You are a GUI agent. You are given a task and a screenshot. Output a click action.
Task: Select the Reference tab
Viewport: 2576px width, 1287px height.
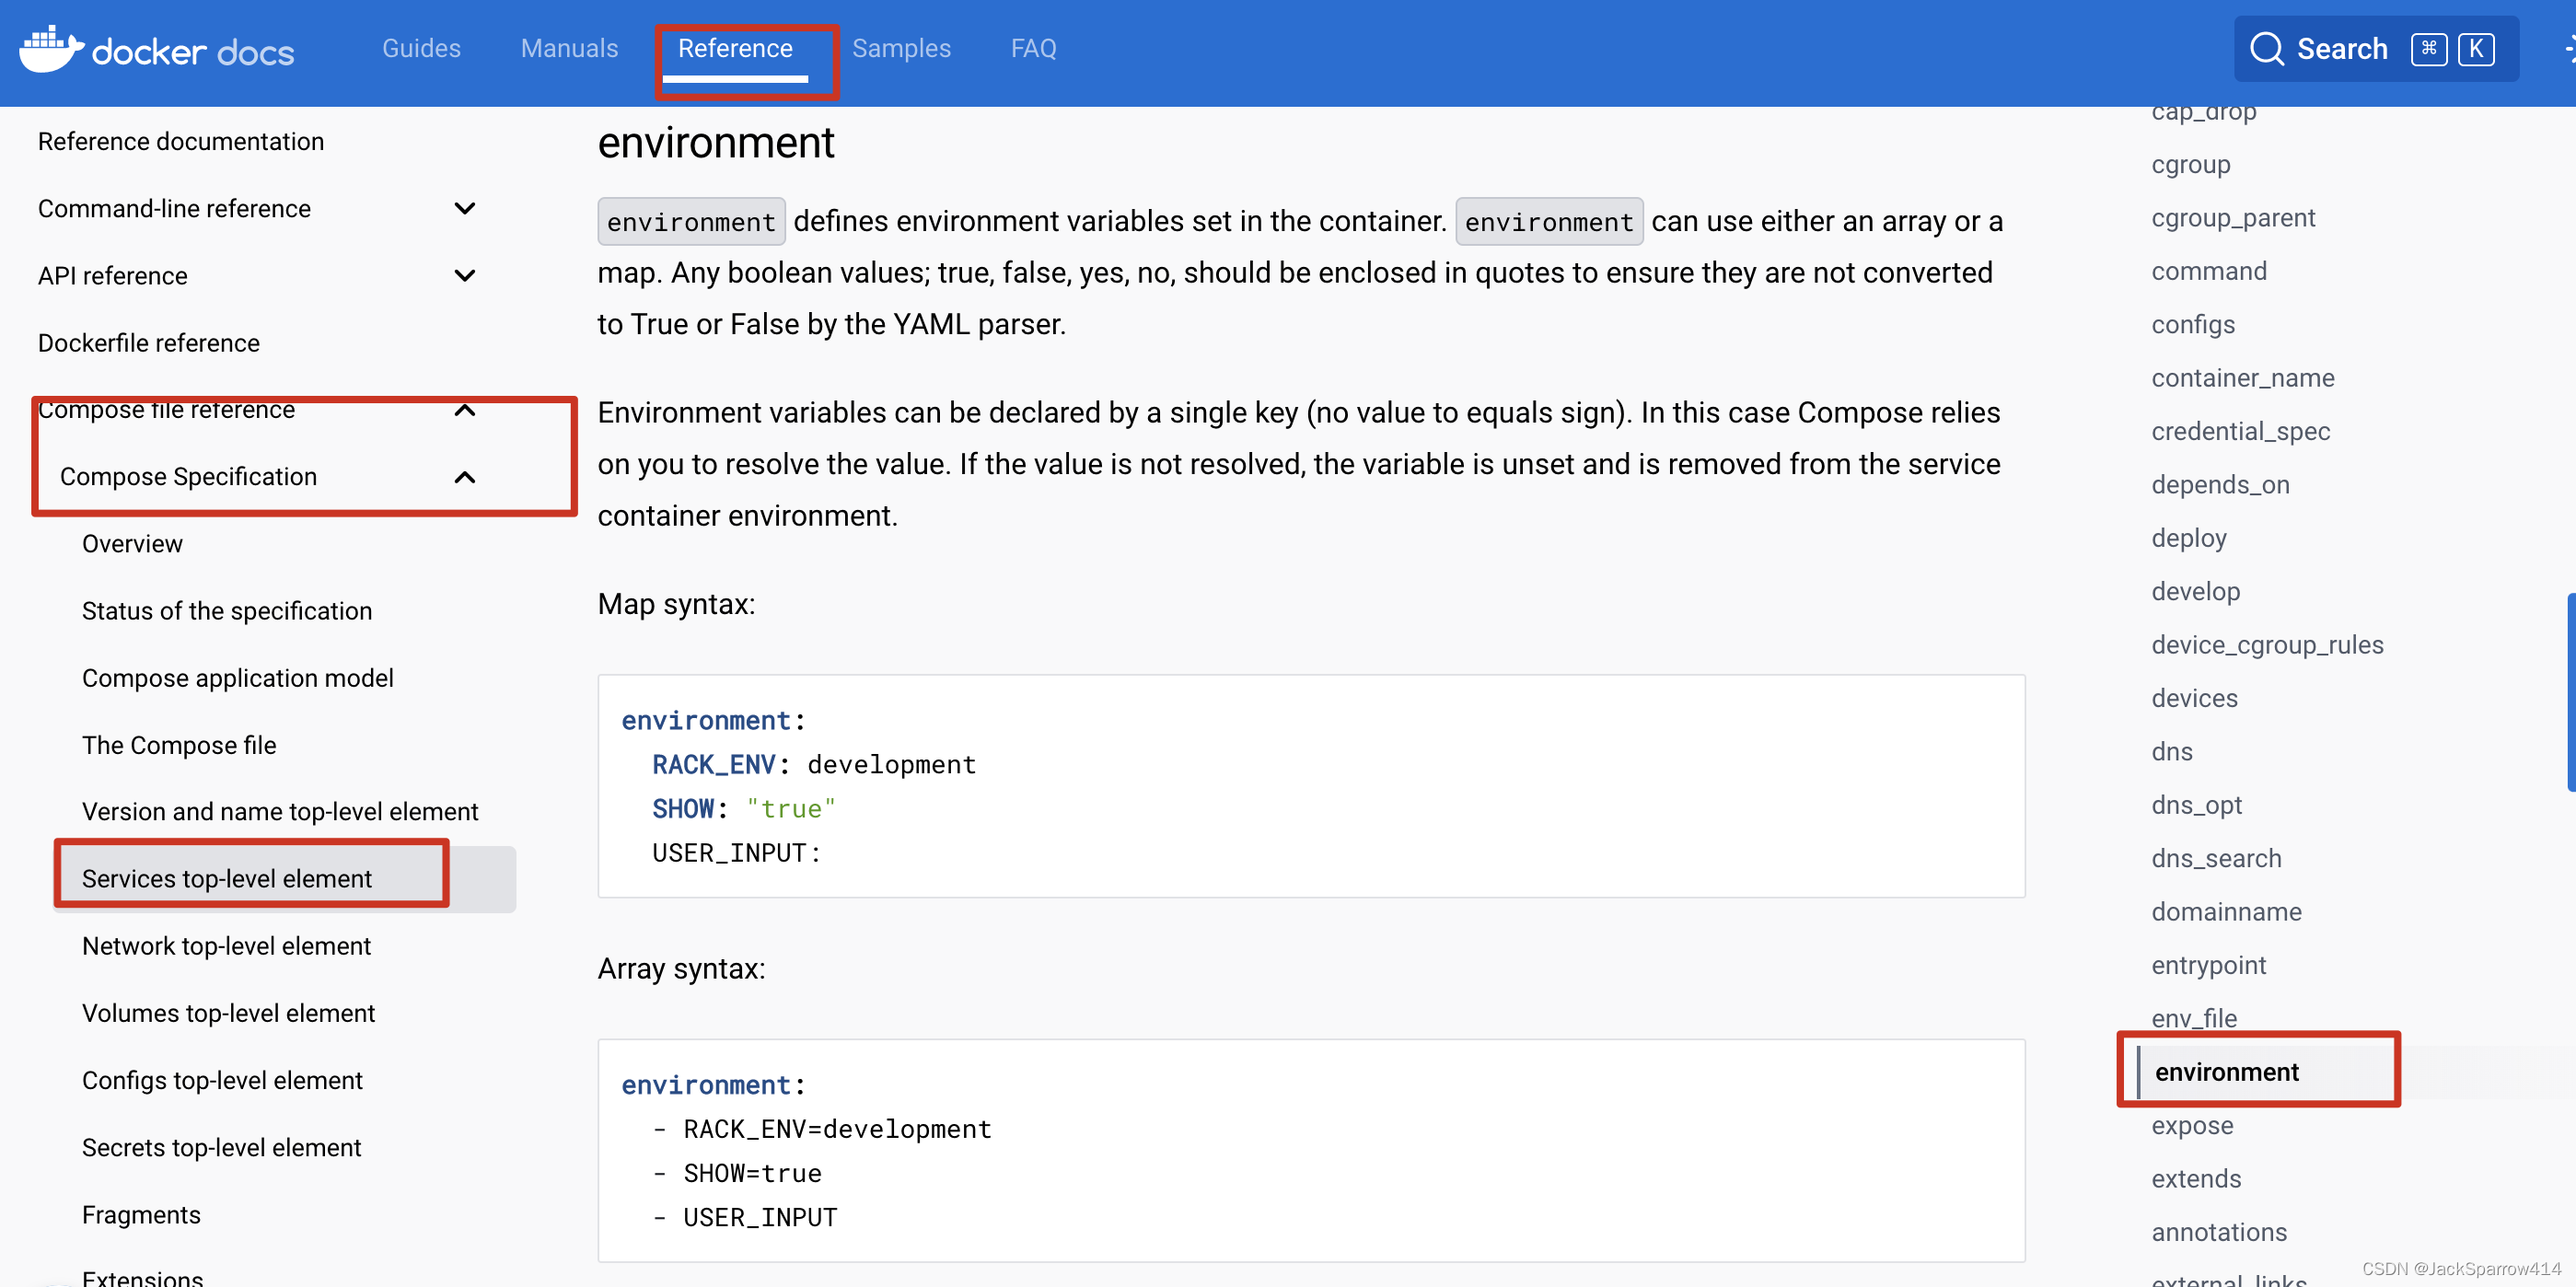[736, 48]
